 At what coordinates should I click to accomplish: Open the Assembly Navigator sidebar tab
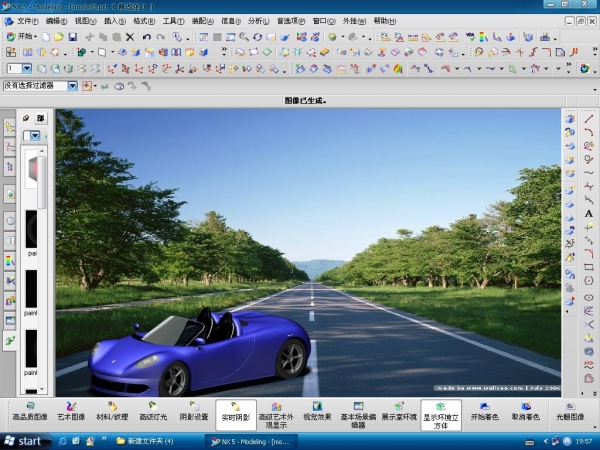pos(10,127)
